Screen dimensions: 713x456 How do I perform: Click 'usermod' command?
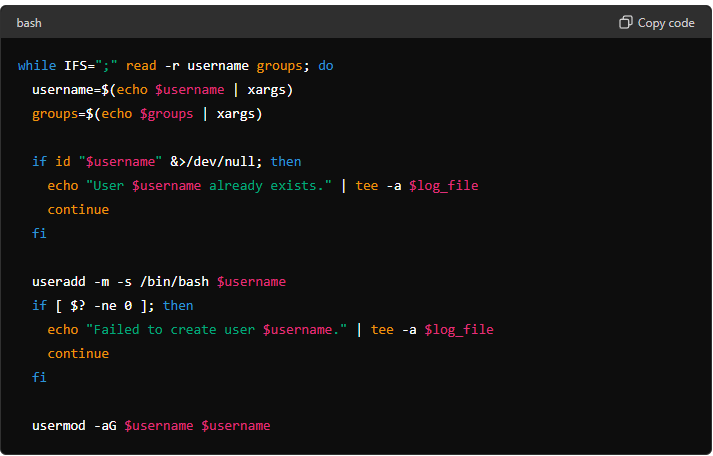pyautogui.click(x=59, y=426)
